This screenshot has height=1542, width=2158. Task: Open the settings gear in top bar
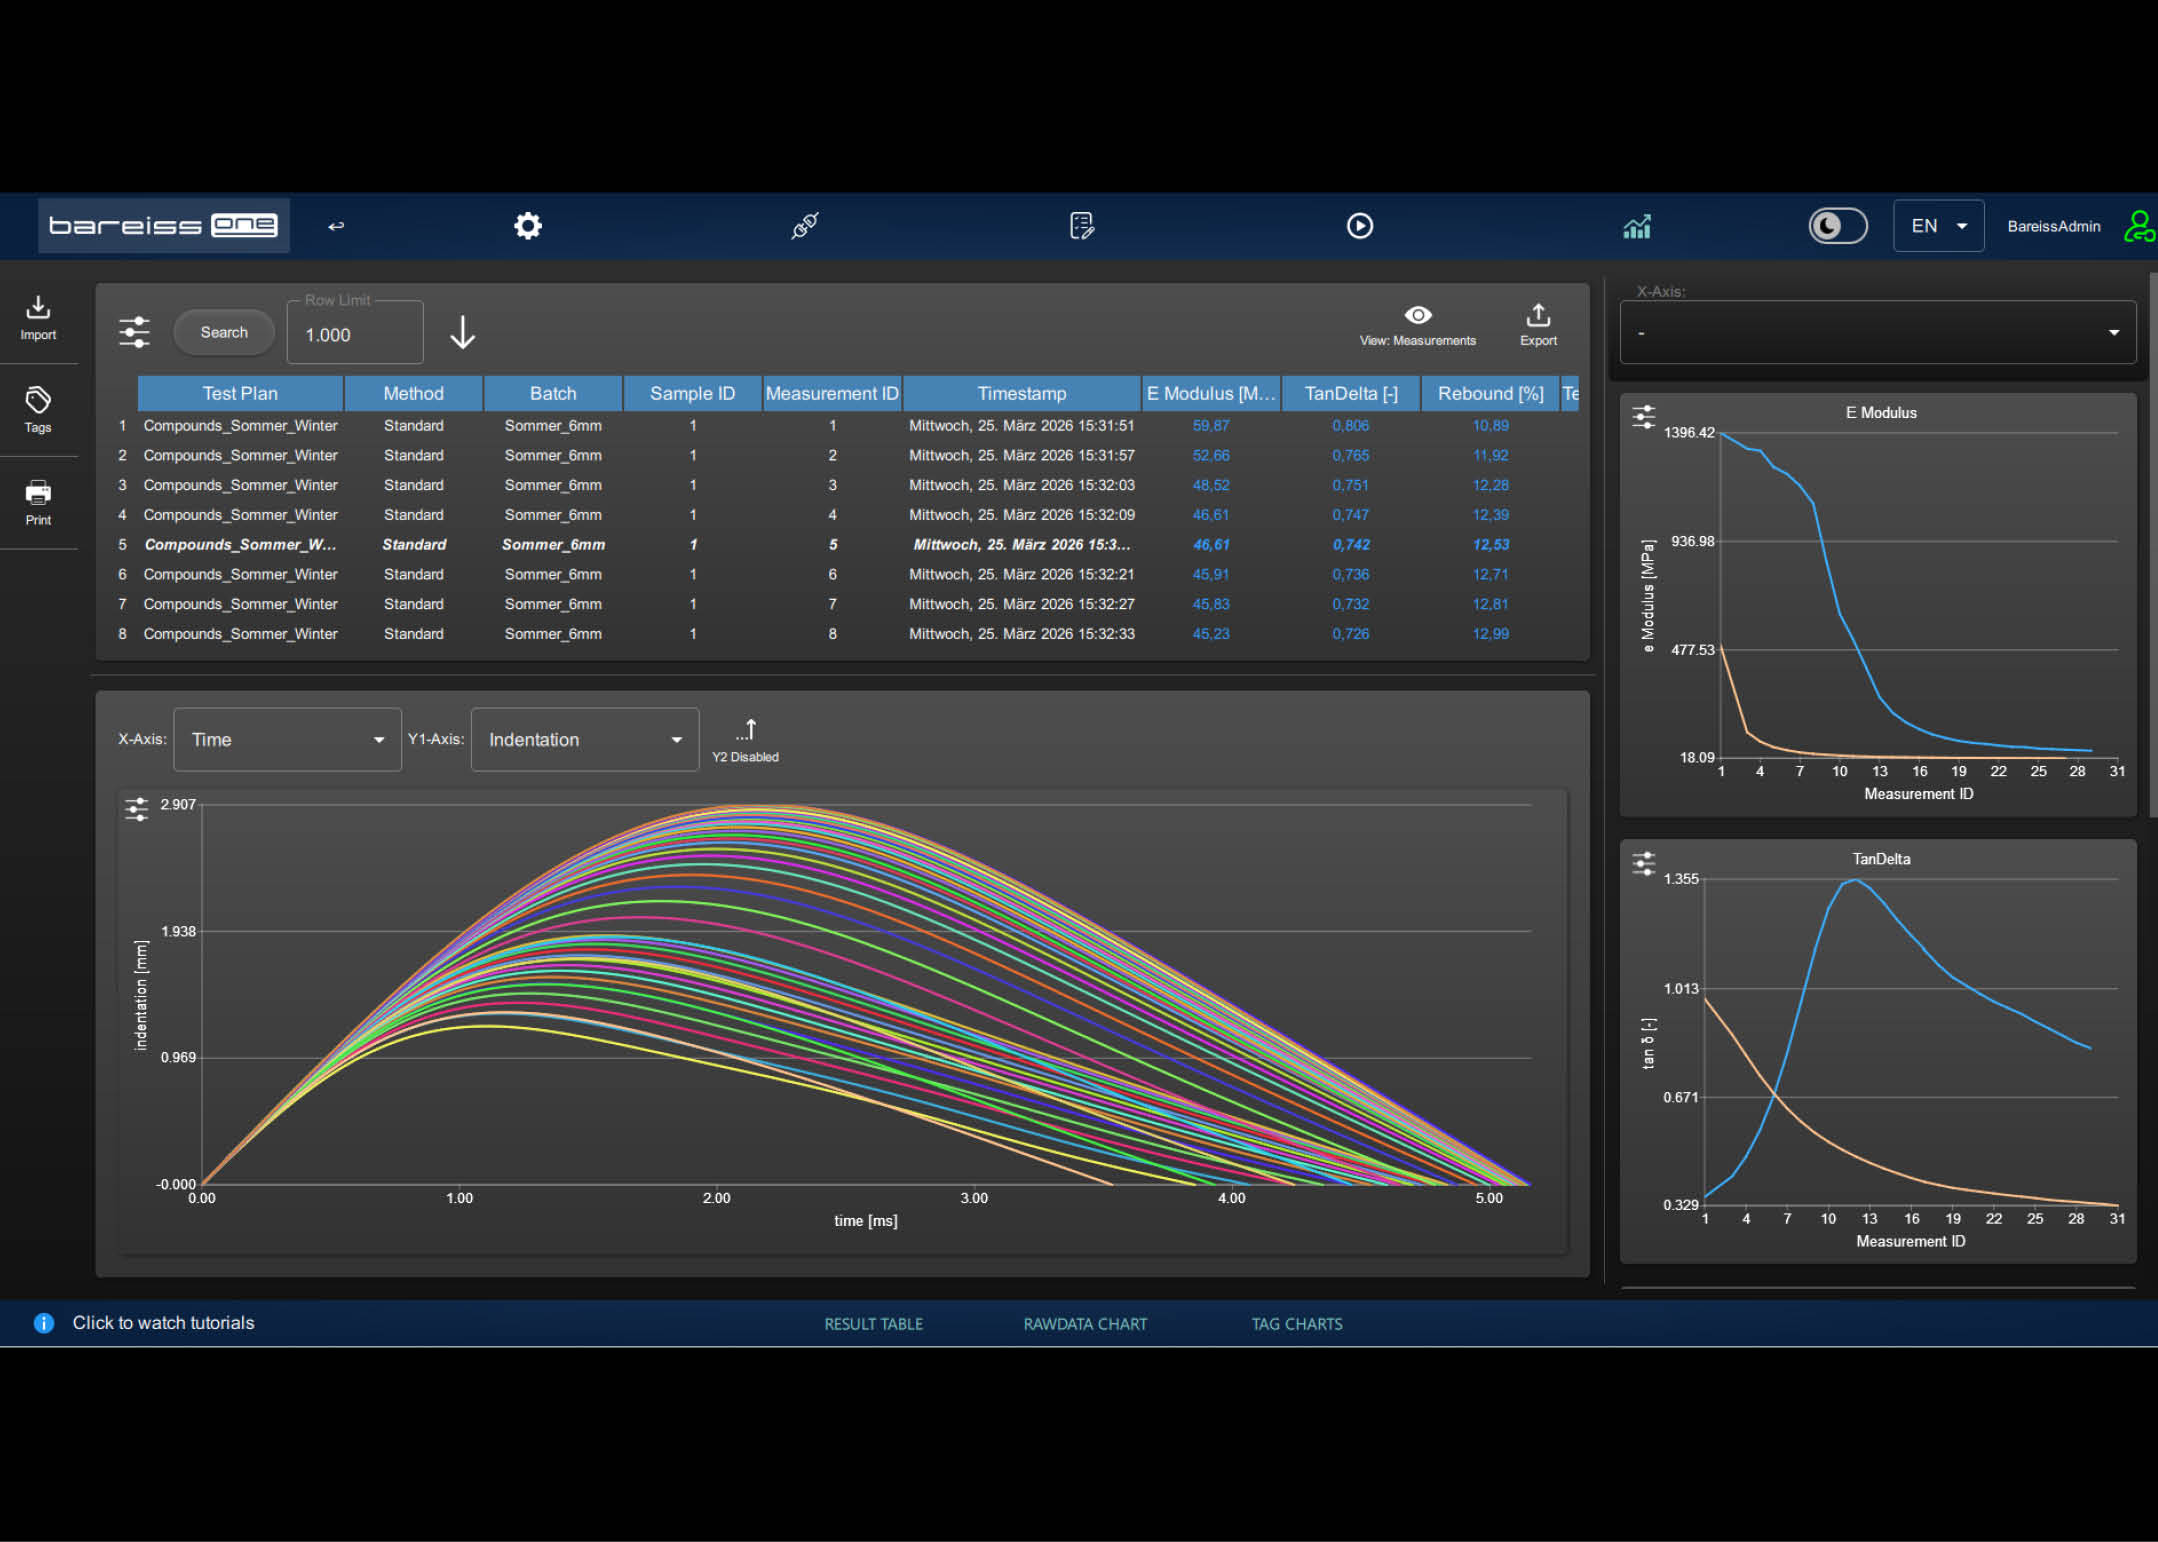pyautogui.click(x=528, y=226)
